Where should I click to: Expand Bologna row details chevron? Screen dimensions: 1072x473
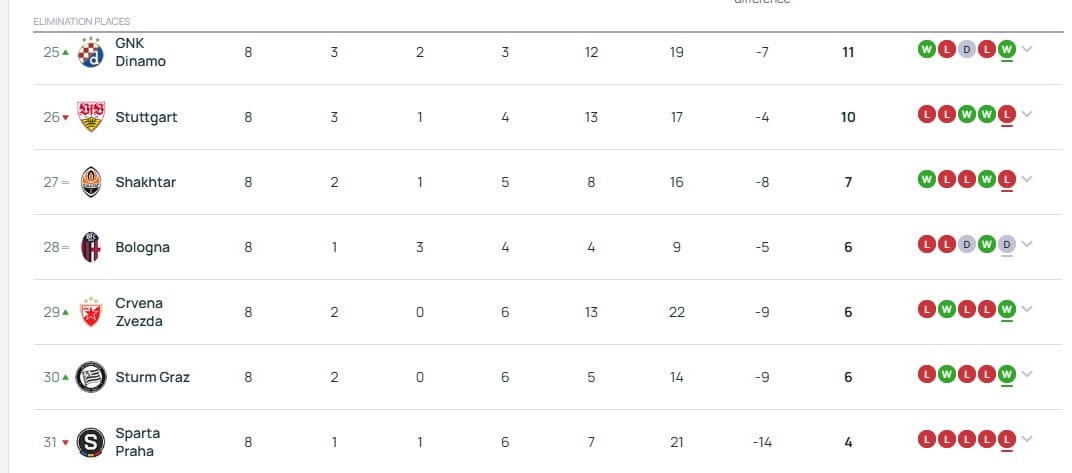(1026, 244)
